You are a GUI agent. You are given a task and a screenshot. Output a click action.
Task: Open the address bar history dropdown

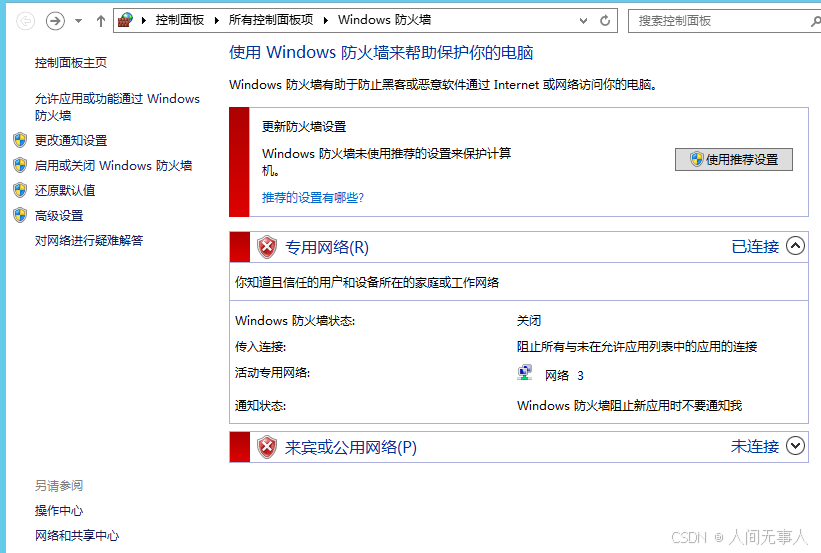583,21
